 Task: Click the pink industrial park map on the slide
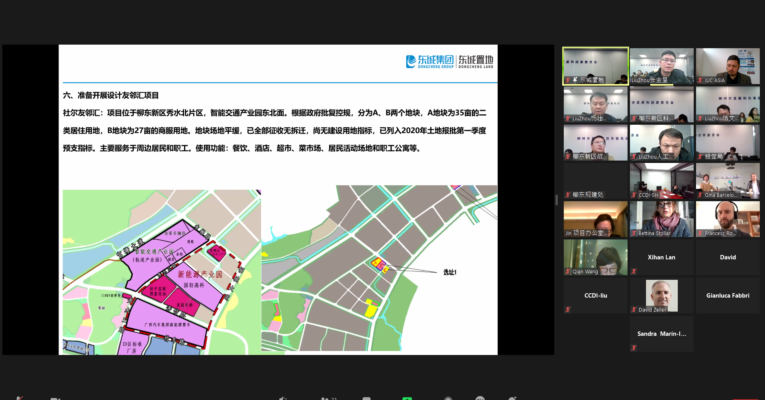(x=161, y=272)
